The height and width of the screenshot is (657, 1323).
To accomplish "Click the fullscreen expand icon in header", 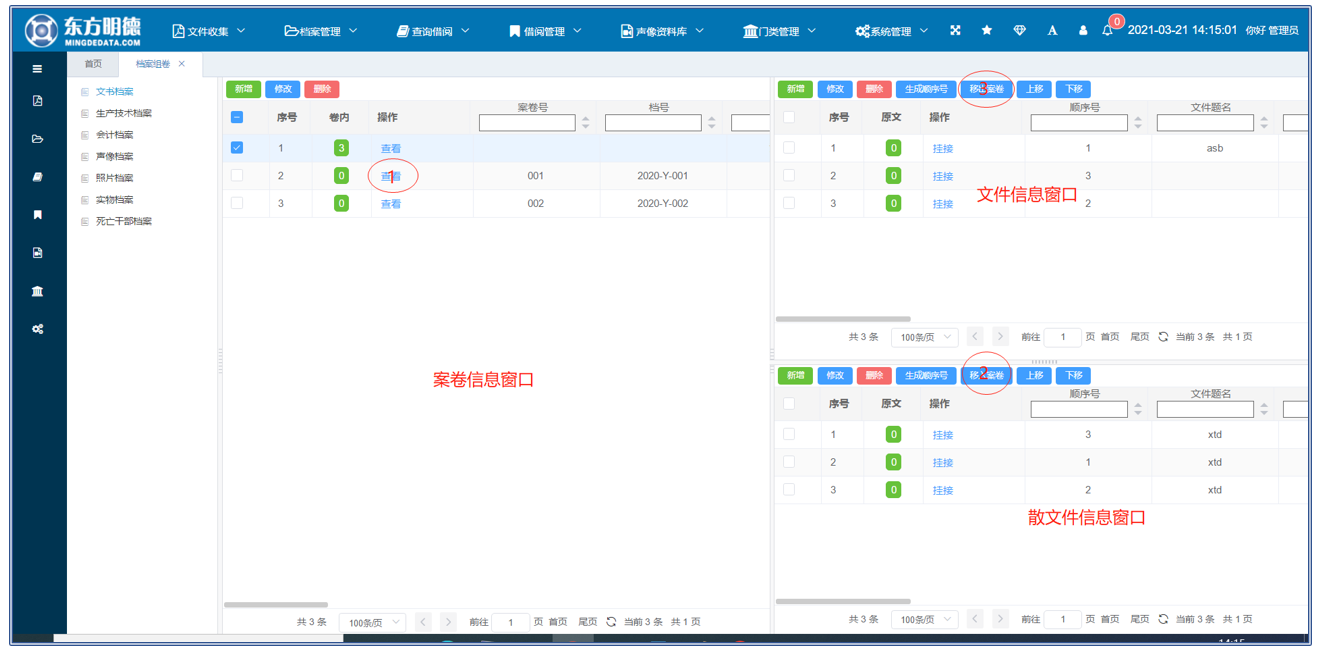I will 955,31.
